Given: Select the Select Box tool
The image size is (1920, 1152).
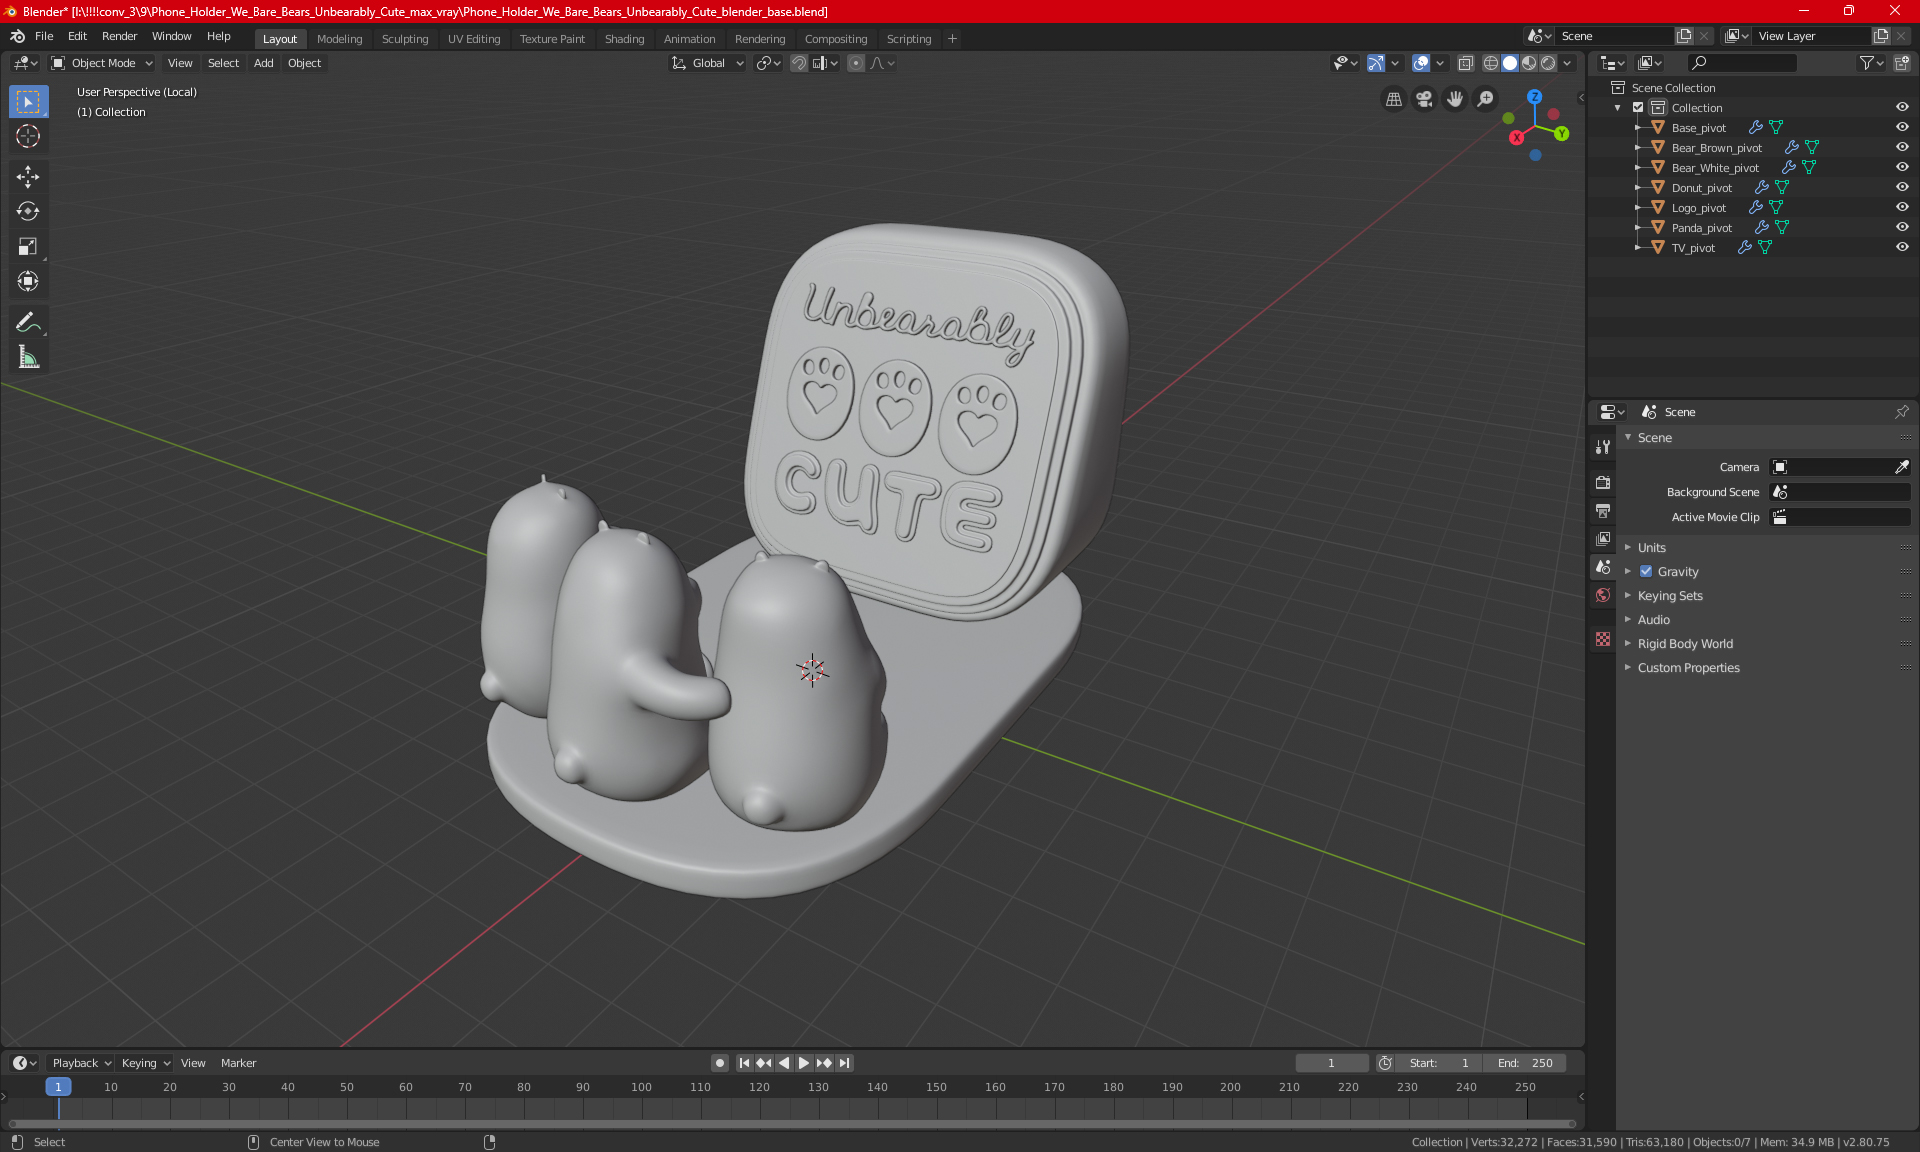Looking at the screenshot, I should point(28,102).
